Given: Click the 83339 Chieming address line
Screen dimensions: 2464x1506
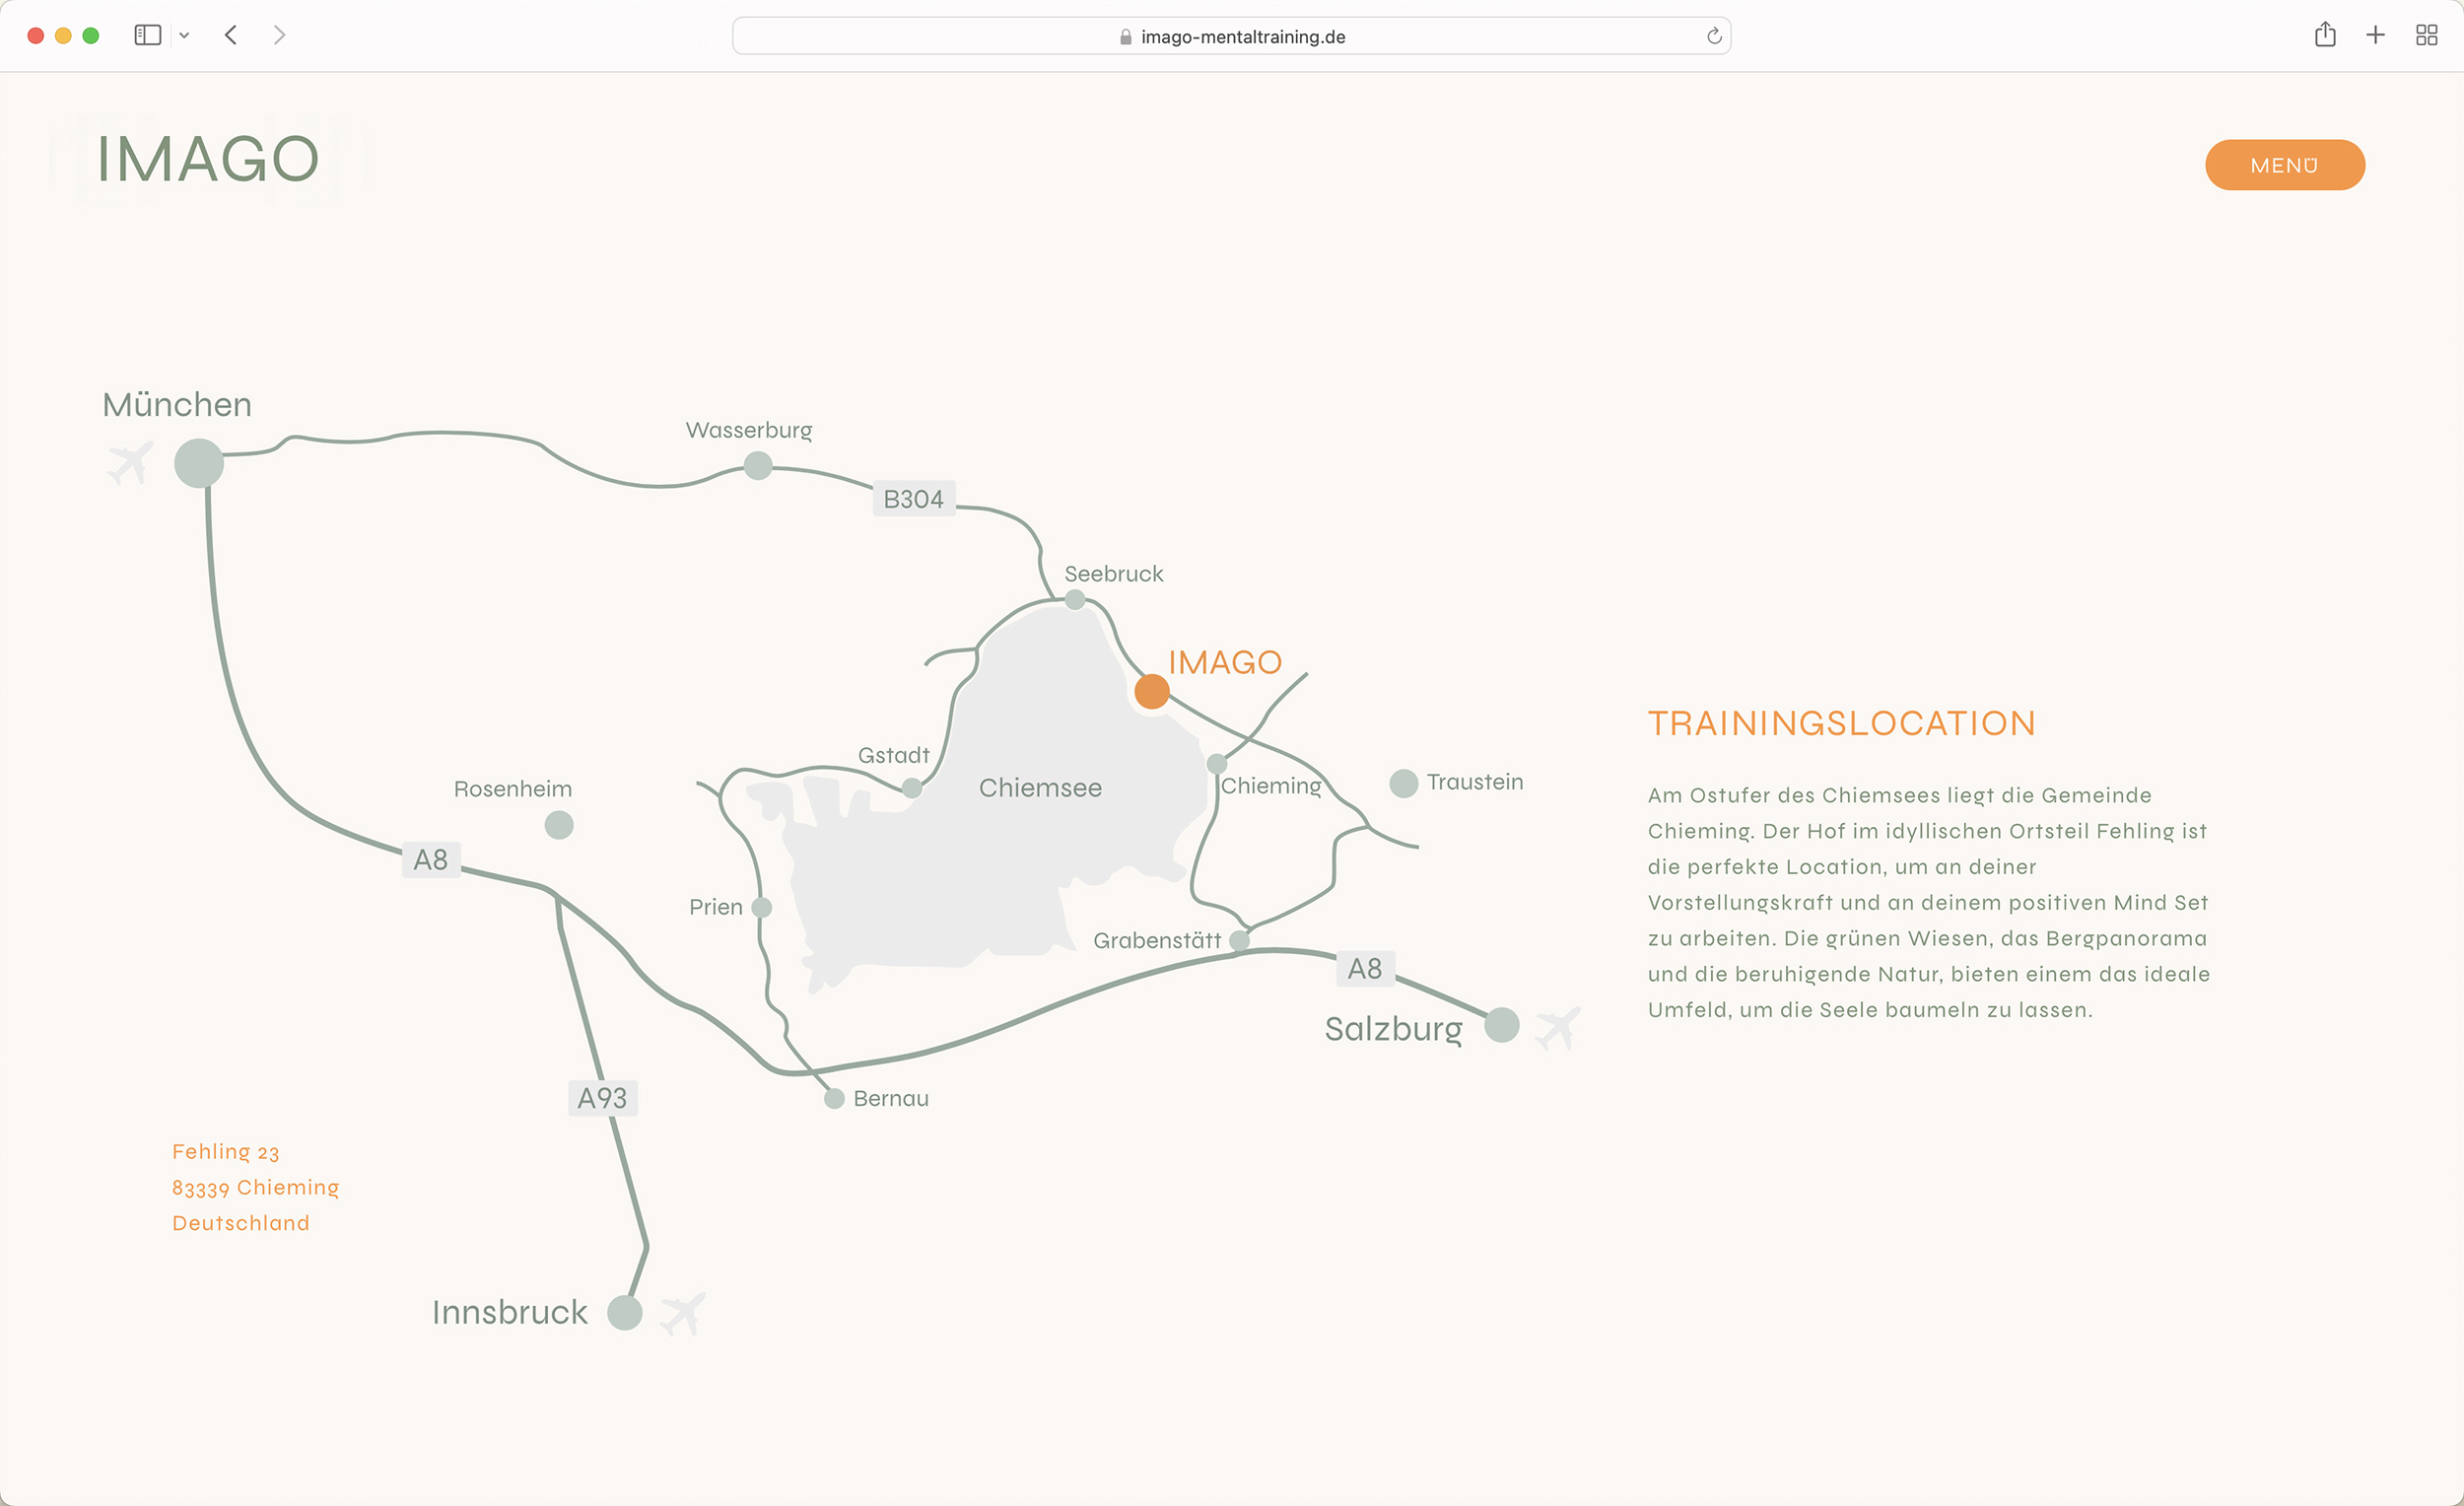Looking at the screenshot, I should pos(255,1188).
